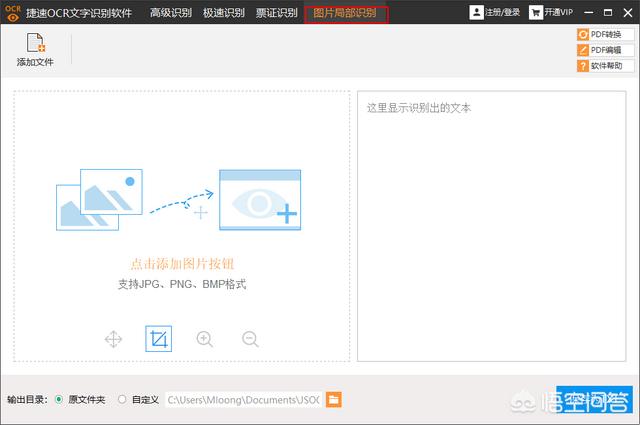
Task: Click the zoom in magnifier icon
Action: [x=204, y=339]
